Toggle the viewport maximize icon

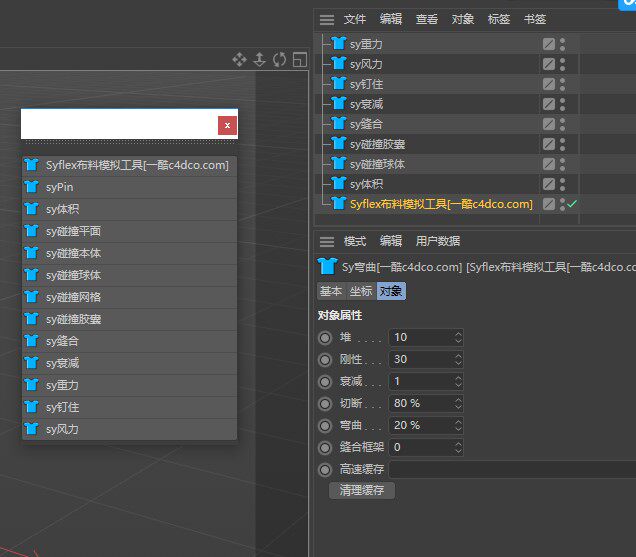pyautogui.click(x=300, y=60)
